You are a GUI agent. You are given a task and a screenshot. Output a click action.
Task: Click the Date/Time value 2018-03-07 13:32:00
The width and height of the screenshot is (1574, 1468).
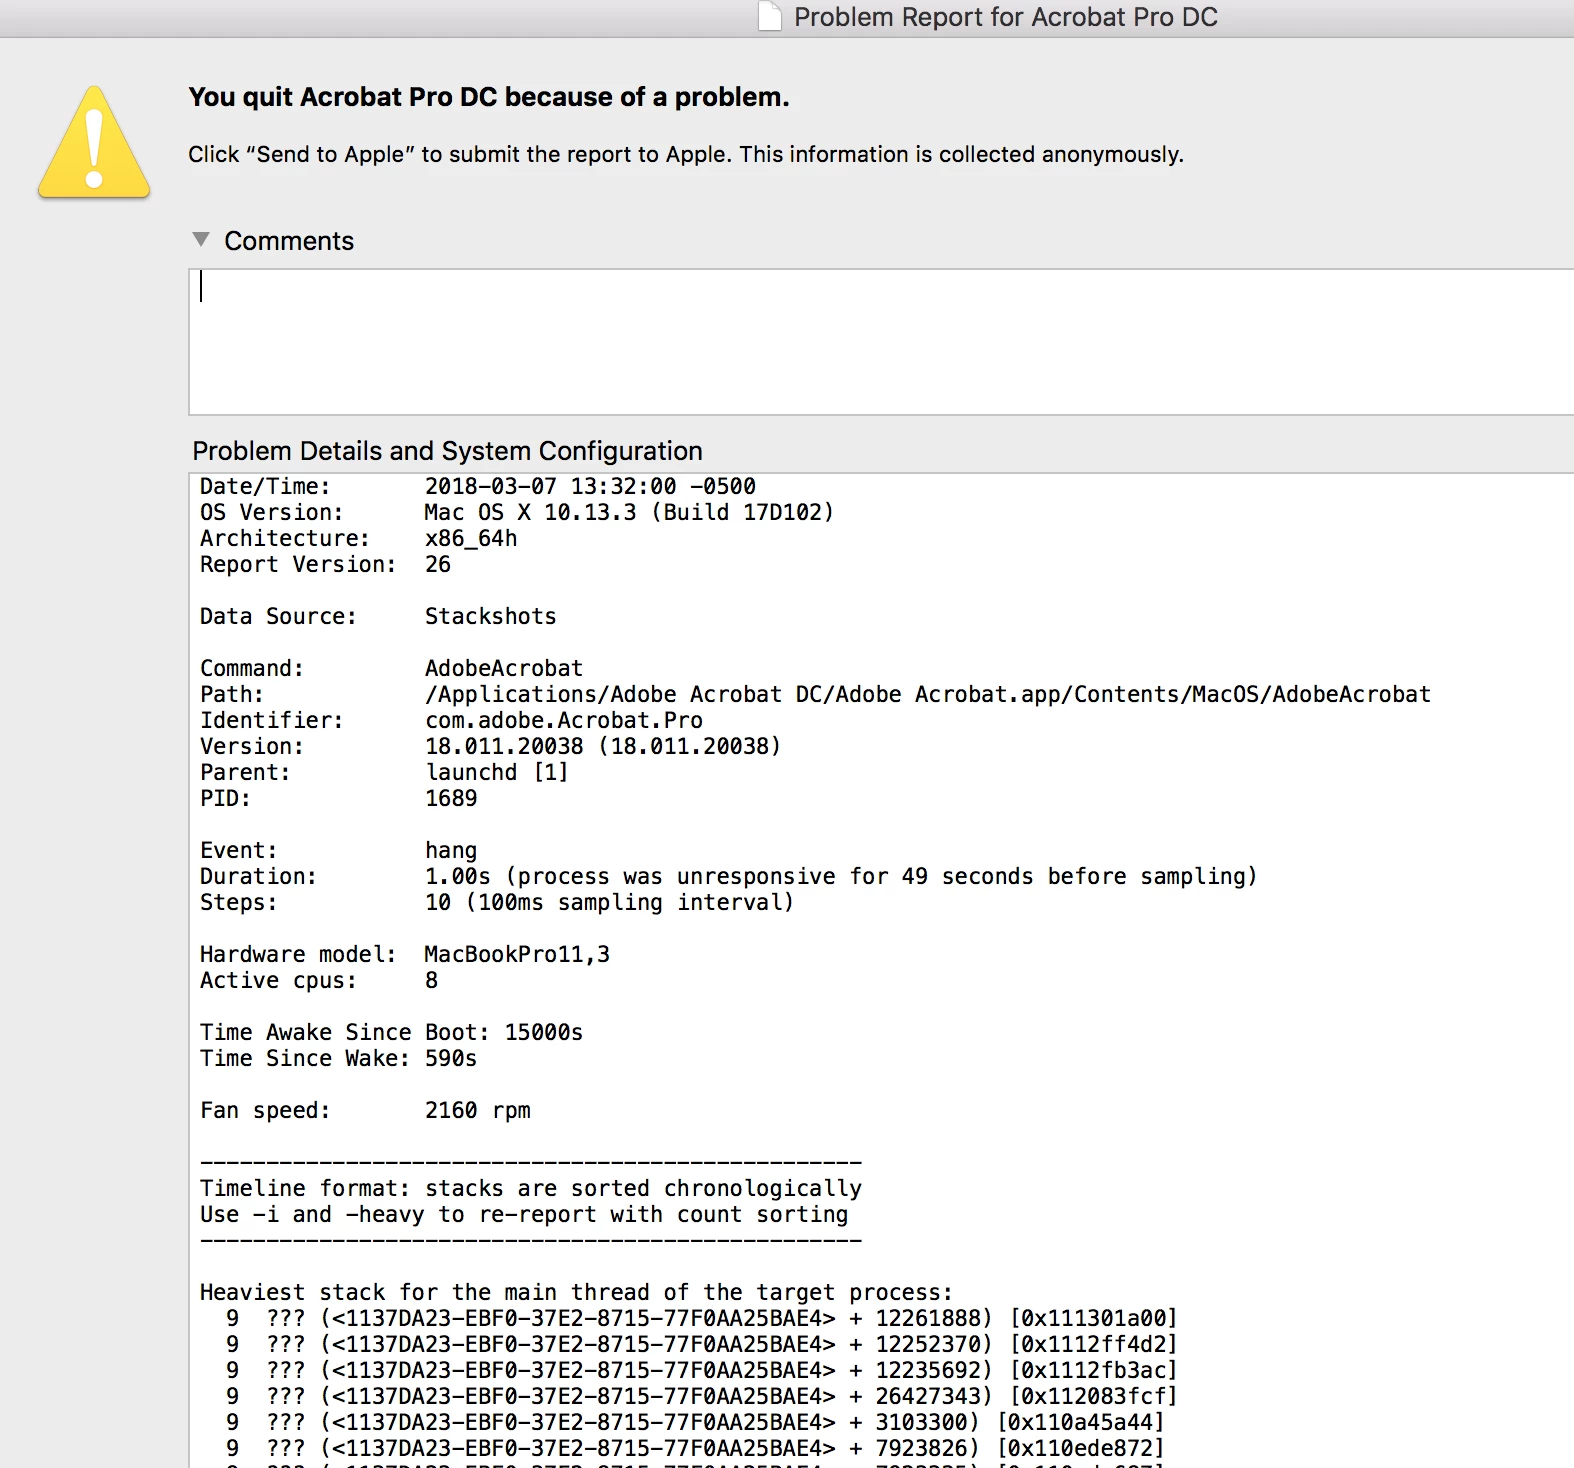tap(590, 487)
